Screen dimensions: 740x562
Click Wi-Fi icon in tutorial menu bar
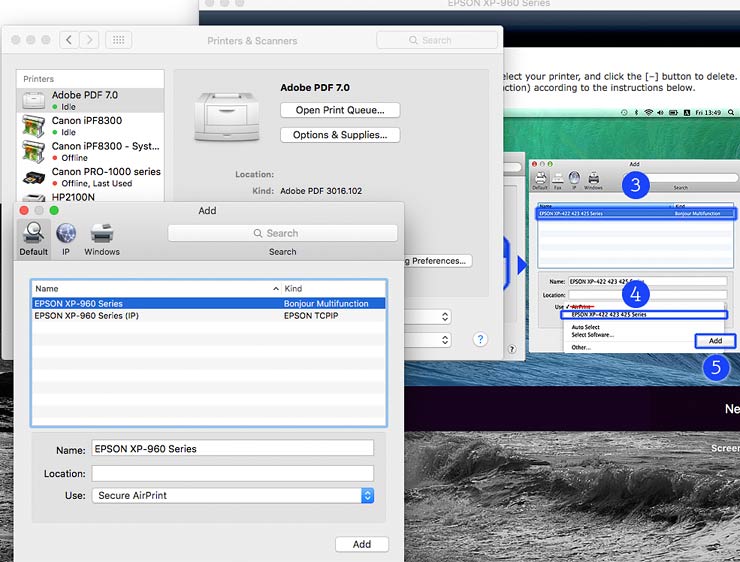tap(648, 112)
